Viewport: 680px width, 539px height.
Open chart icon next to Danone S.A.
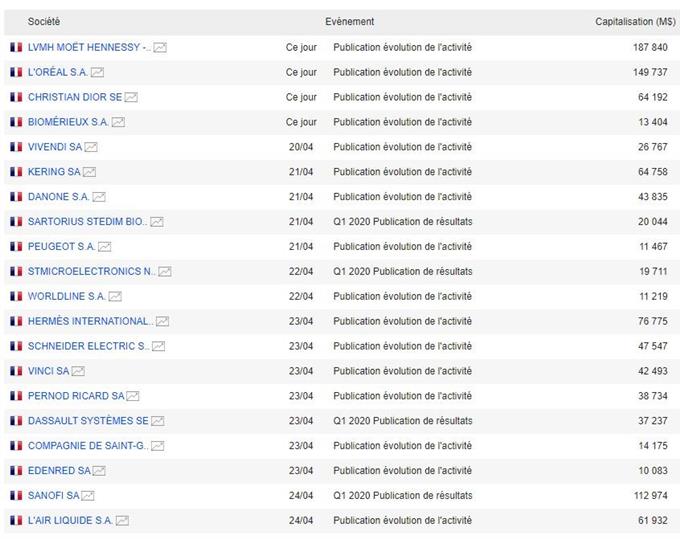pos(99,197)
